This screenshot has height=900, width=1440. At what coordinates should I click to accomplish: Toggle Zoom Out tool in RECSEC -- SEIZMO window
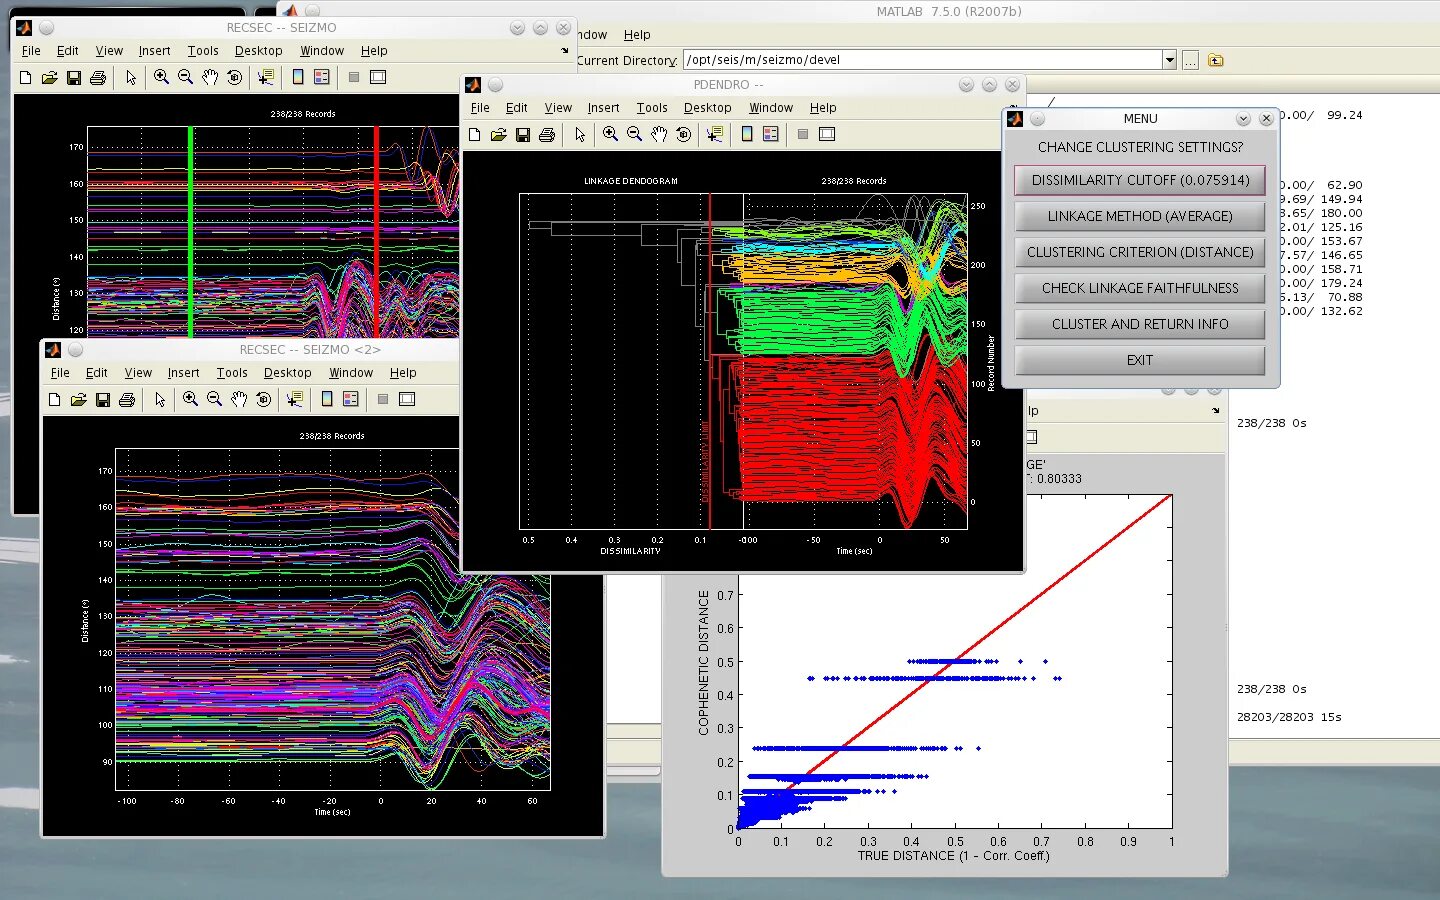pos(185,77)
